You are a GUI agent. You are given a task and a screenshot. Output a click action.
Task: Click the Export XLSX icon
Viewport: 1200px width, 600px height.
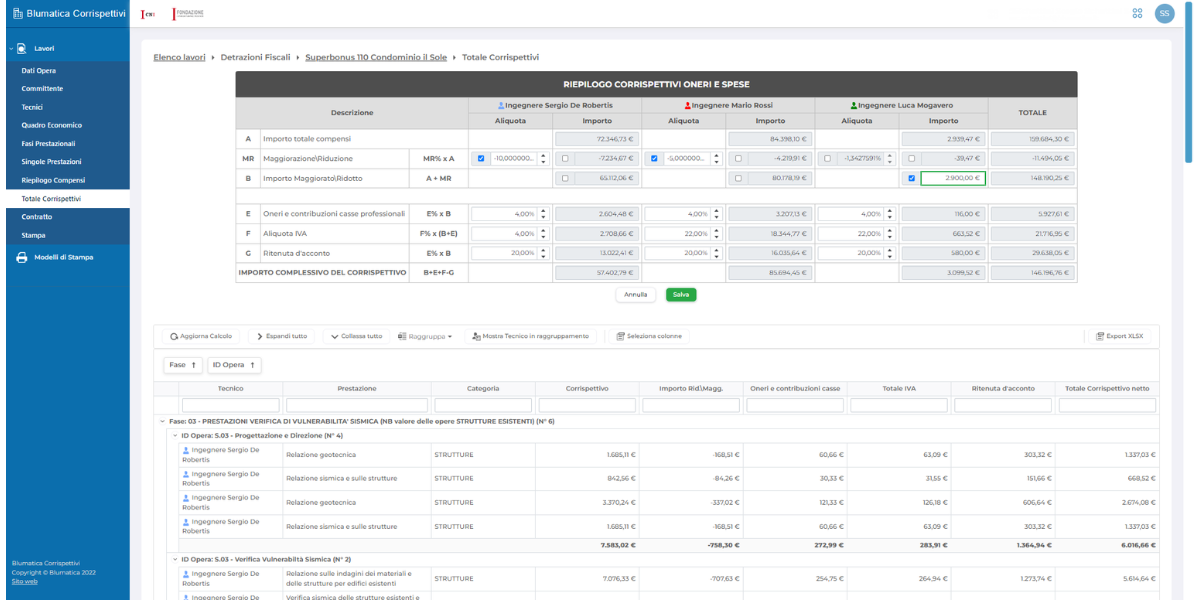point(1099,336)
